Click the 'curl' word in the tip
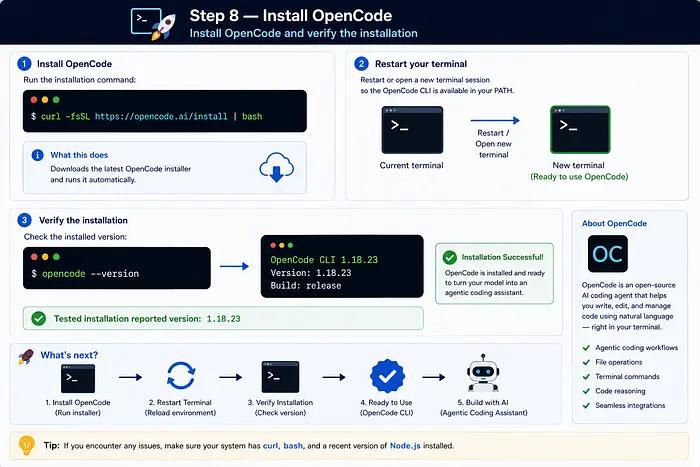The image size is (700, 467). coord(270,446)
